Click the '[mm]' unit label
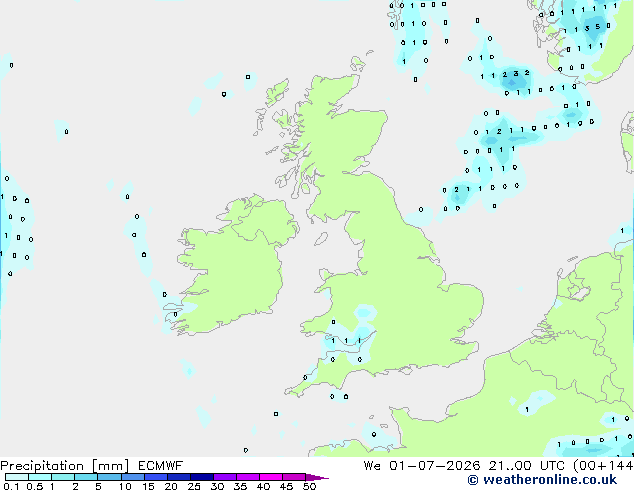634x490 pixels. [111, 466]
